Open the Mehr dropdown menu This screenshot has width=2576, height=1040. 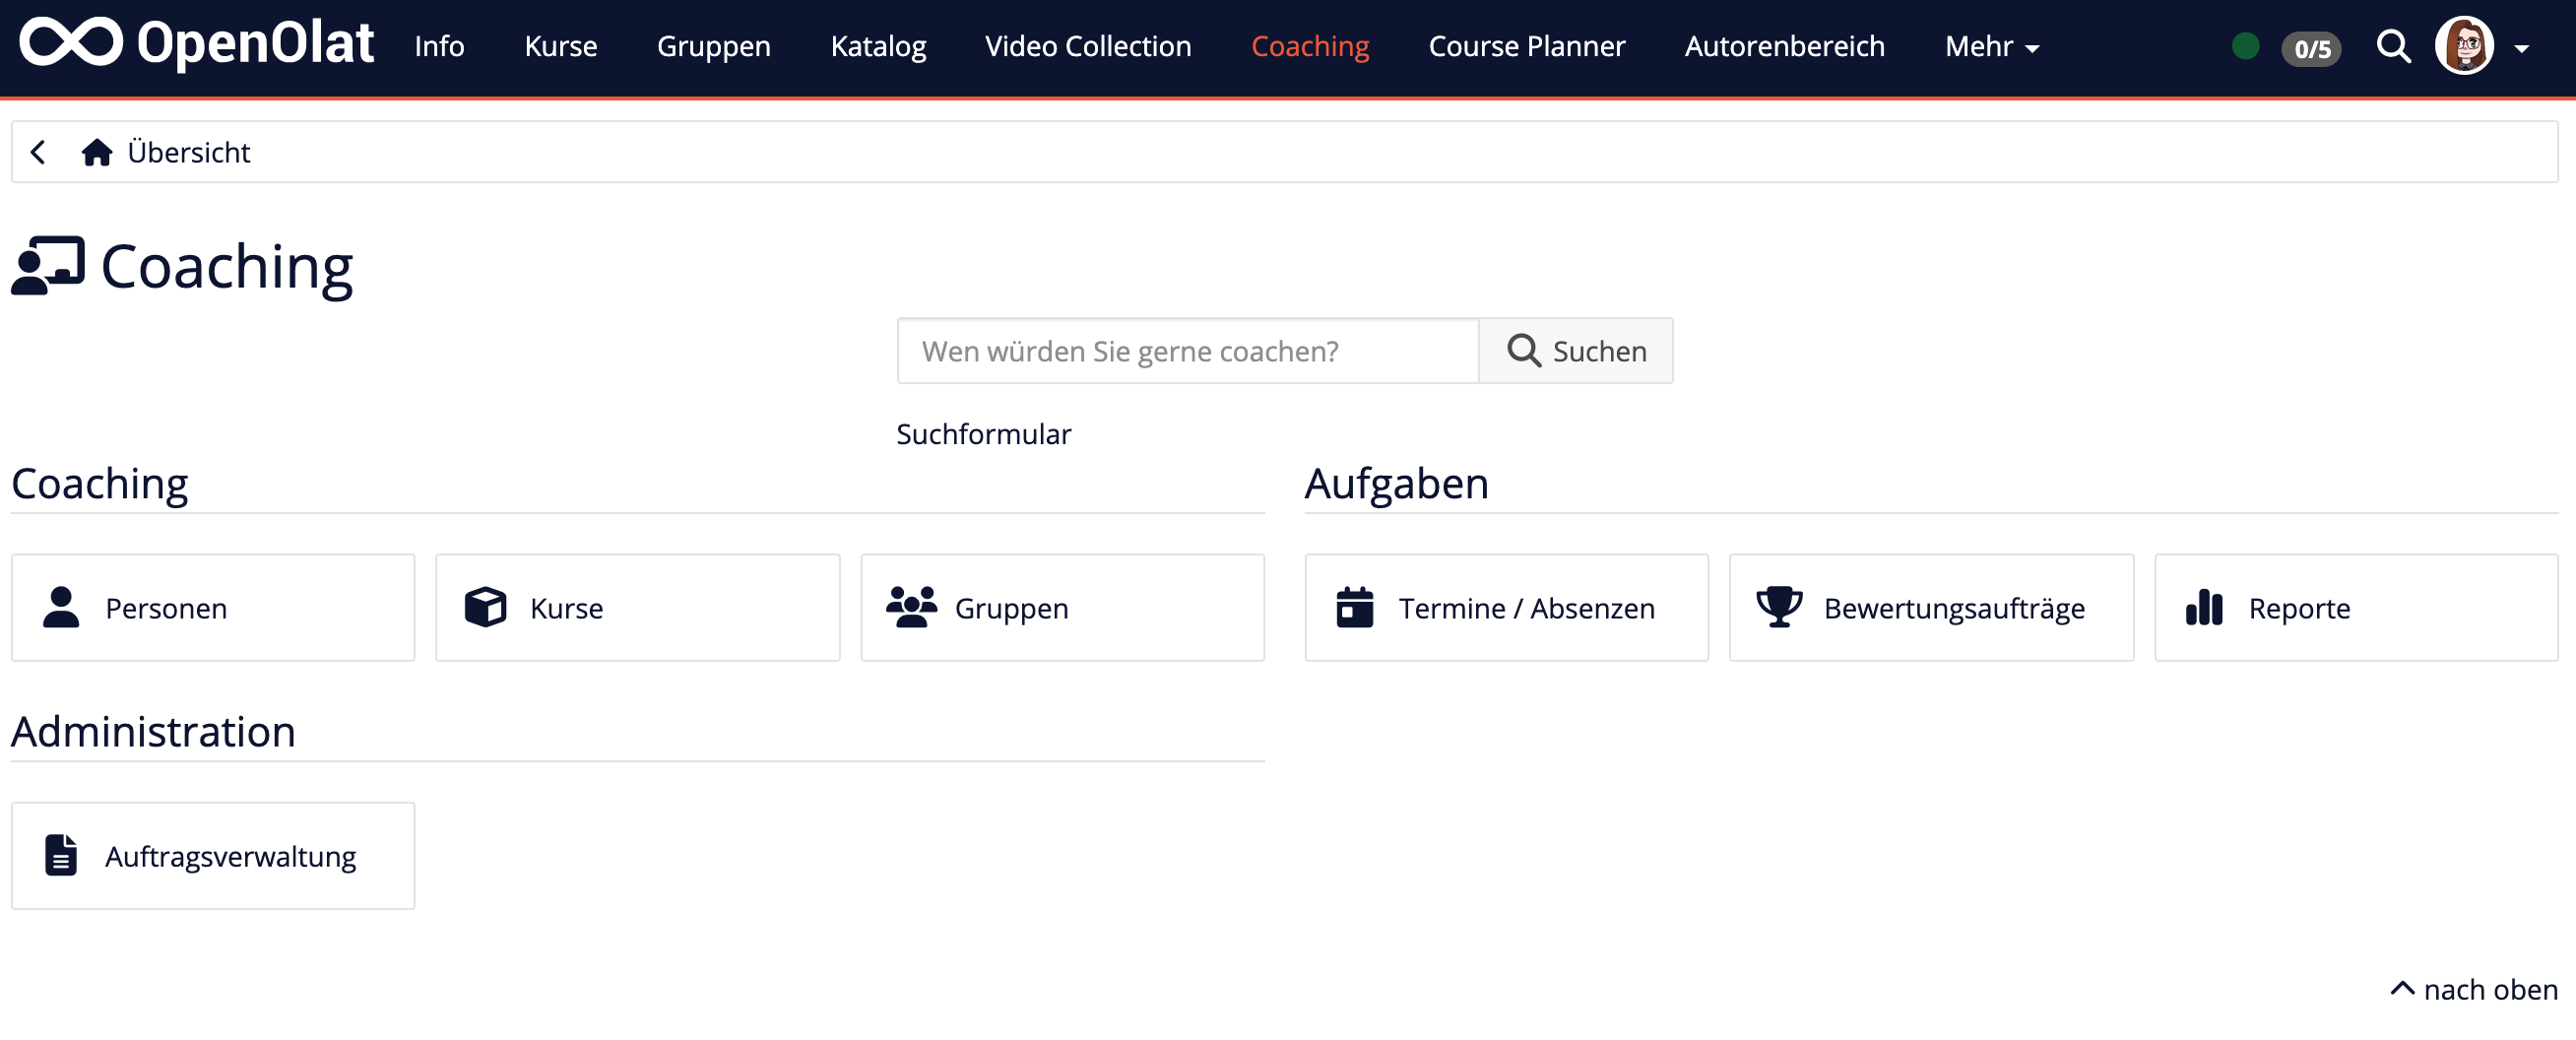[1990, 47]
